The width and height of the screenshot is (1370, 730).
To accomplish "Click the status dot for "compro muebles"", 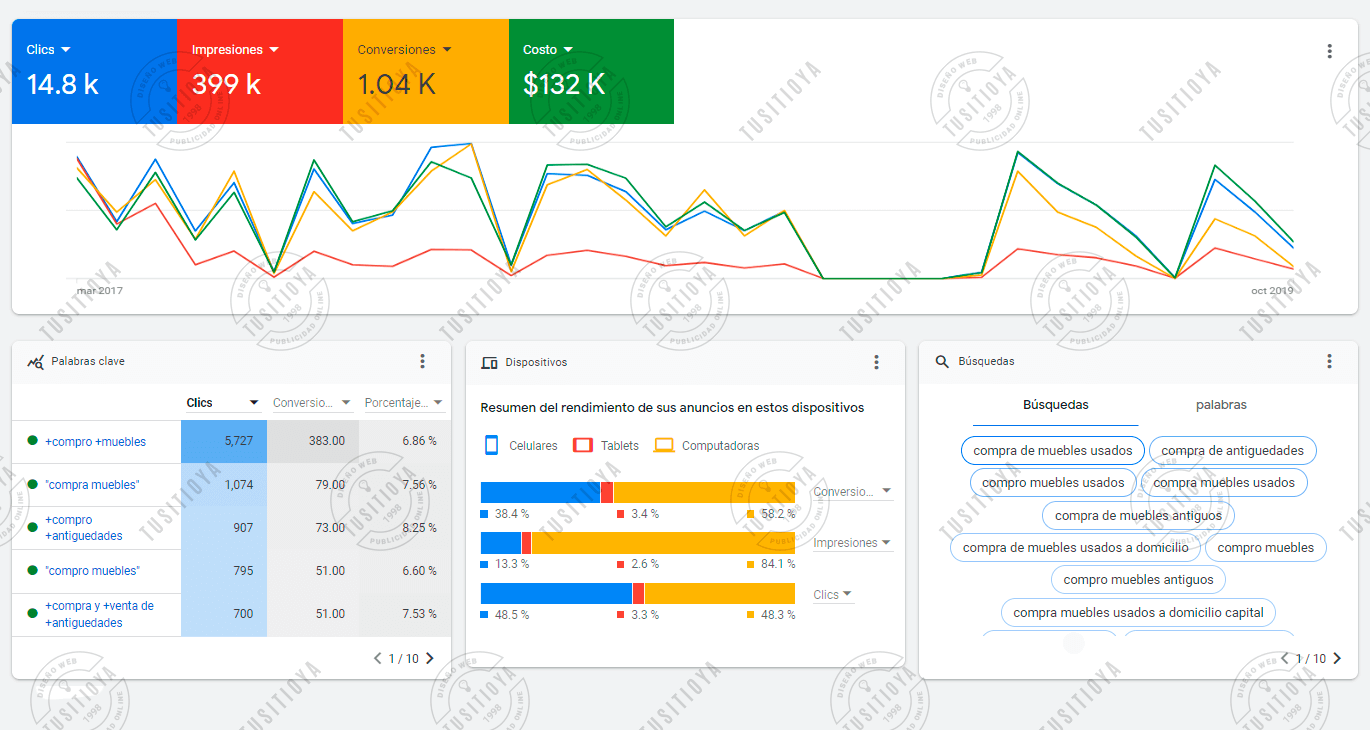I will [32, 570].
